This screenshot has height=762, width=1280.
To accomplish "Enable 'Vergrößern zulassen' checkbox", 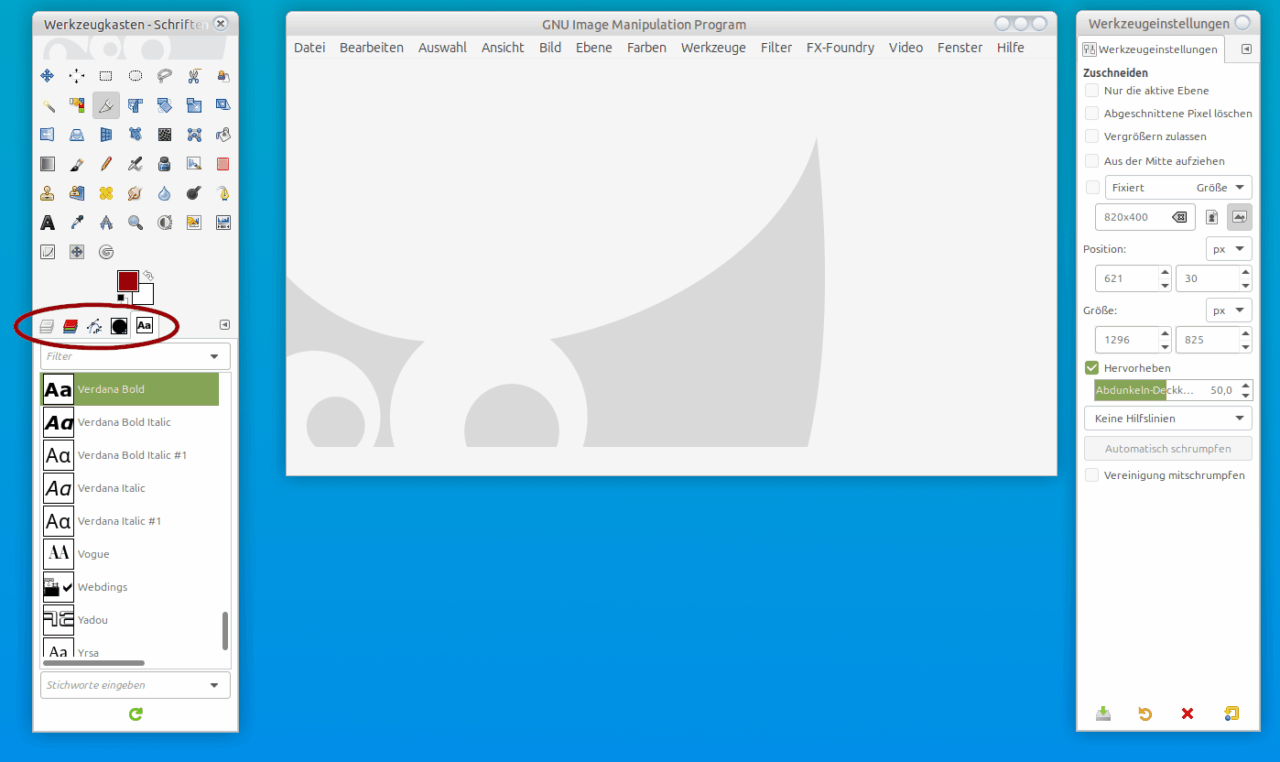I will coord(1092,137).
